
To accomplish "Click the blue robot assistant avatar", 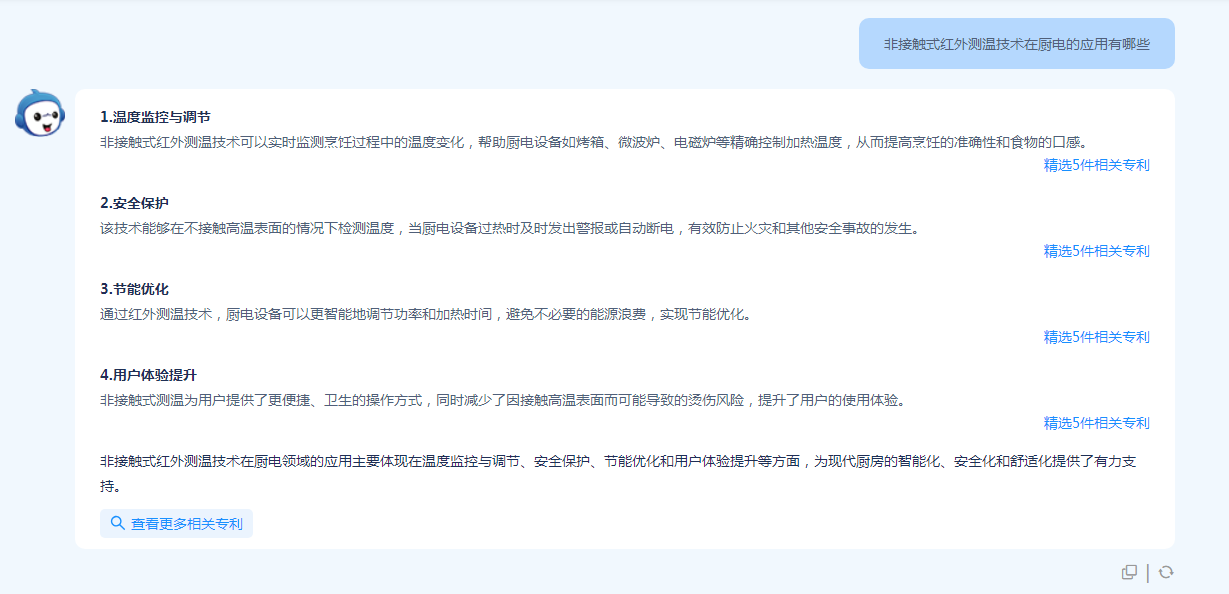I will [x=40, y=113].
